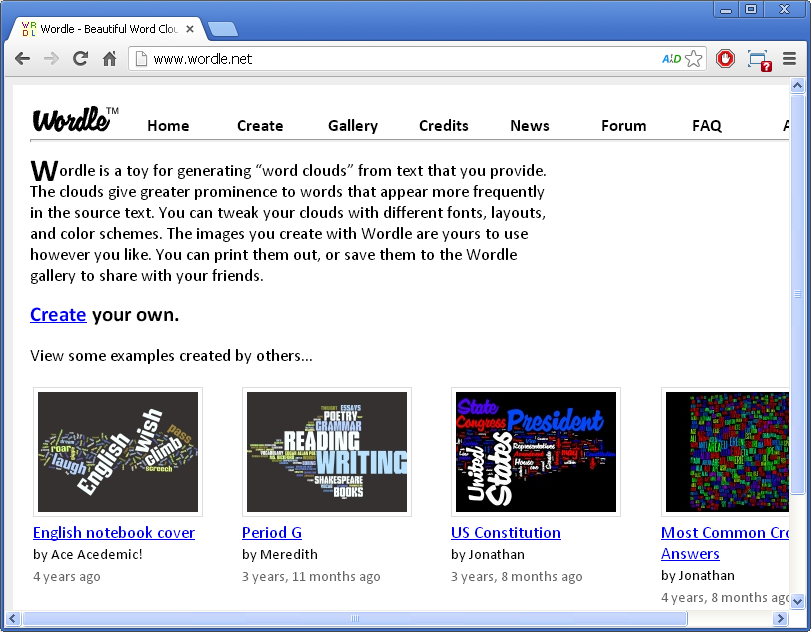Viewport: 811px width, 632px height.
Task: Open the Home navigation item
Action: tap(168, 126)
